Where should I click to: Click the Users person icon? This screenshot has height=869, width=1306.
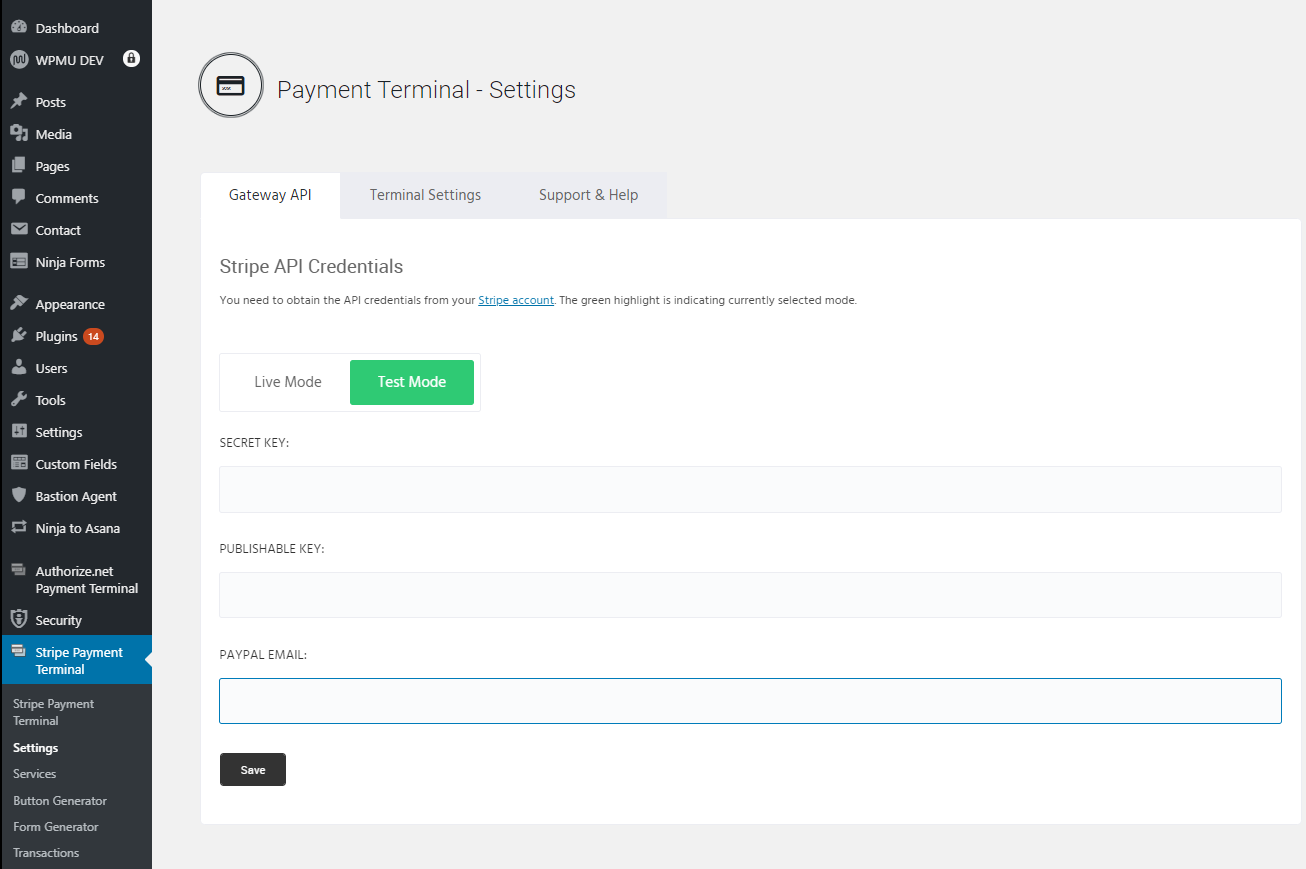[x=18, y=368]
